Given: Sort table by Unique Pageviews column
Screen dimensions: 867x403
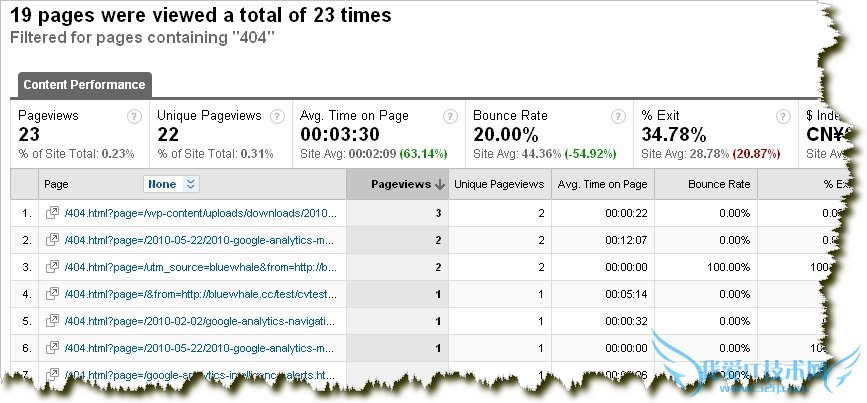Looking at the screenshot, I should pos(499,184).
